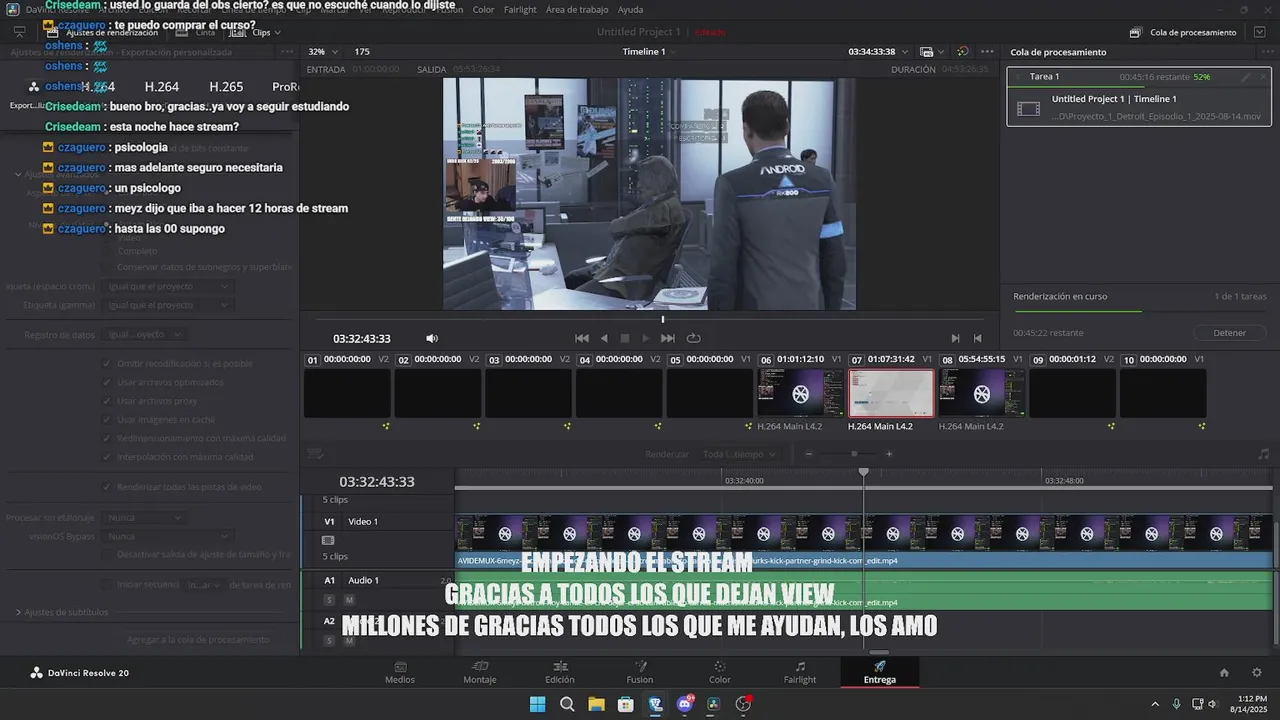This screenshot has height=720, width=1280.
Task: Adjust the timeline zoom slider
Action: tap(854, 454)
